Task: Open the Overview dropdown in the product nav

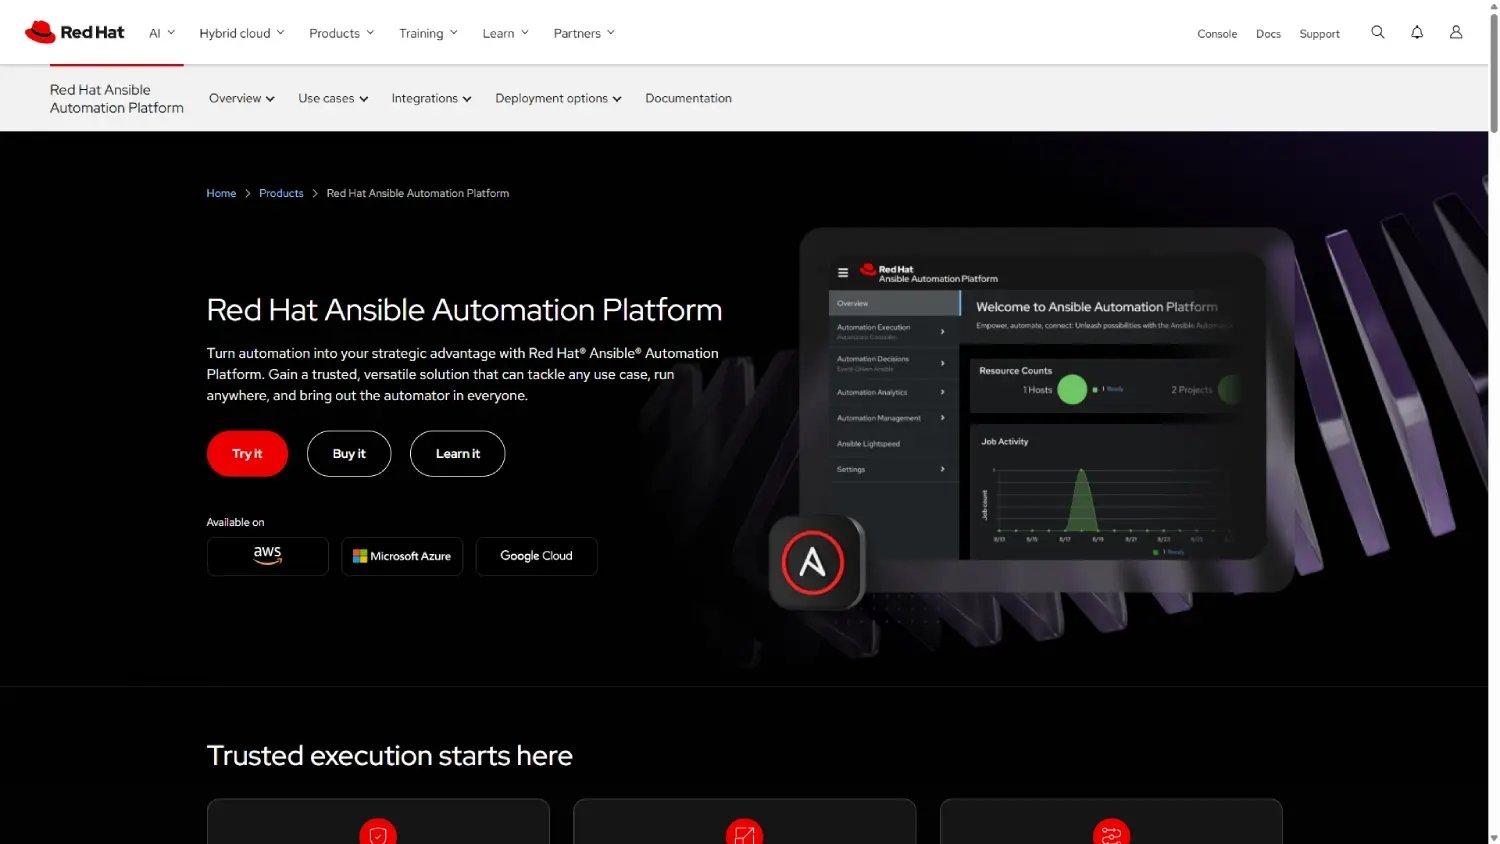Action: point(242,98)
